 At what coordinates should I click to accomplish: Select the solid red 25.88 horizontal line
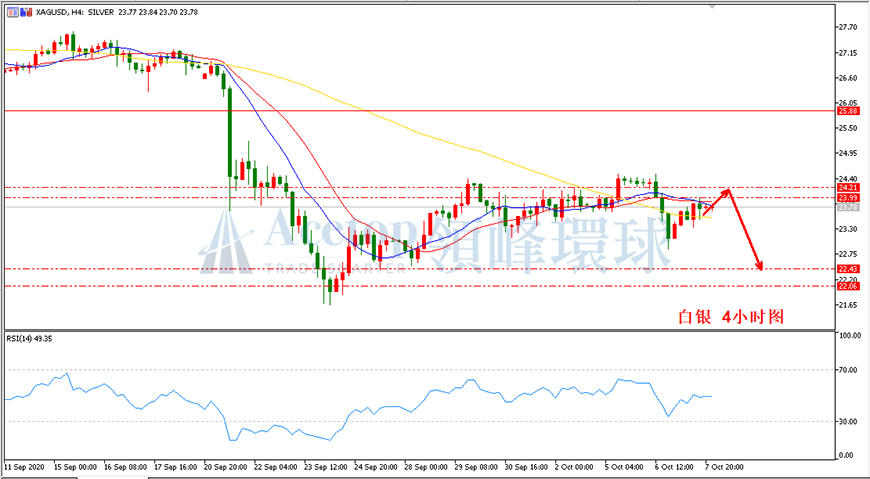pos(421,111)
